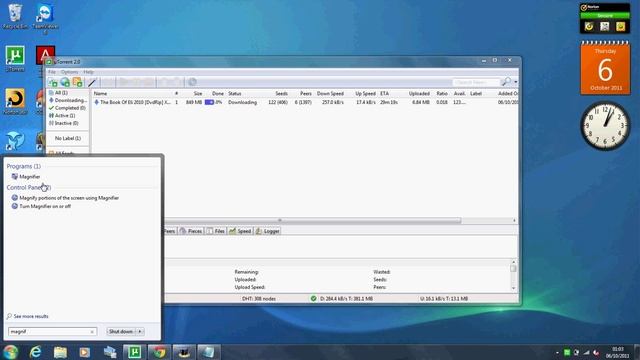Open the Shut down options arrow
Image resolution: width=640 pixels, height=360 pixels.
[140, 331]
